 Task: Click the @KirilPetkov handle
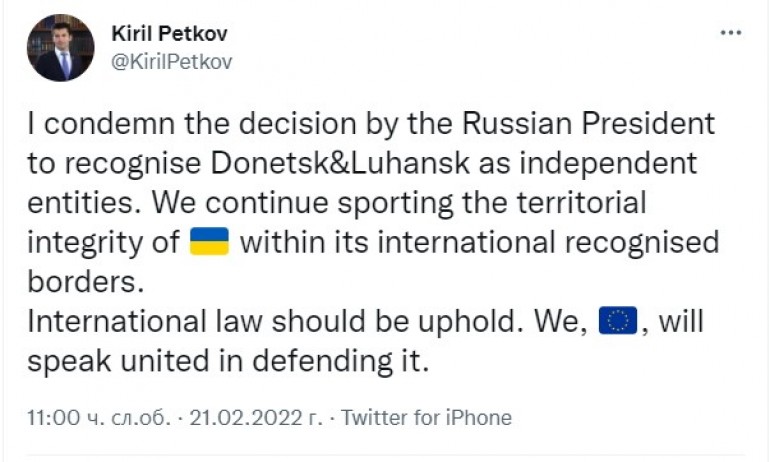coord(171,61)
